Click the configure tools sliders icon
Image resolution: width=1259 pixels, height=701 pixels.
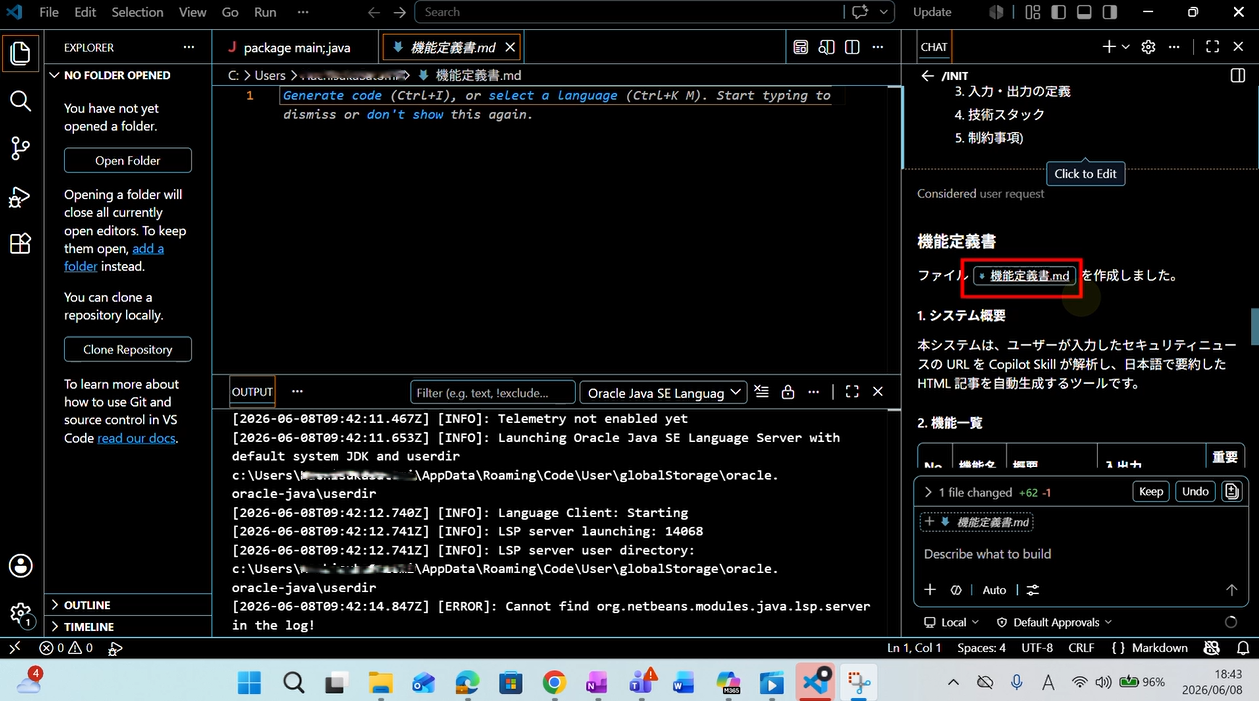click(x=1033, y=590)
